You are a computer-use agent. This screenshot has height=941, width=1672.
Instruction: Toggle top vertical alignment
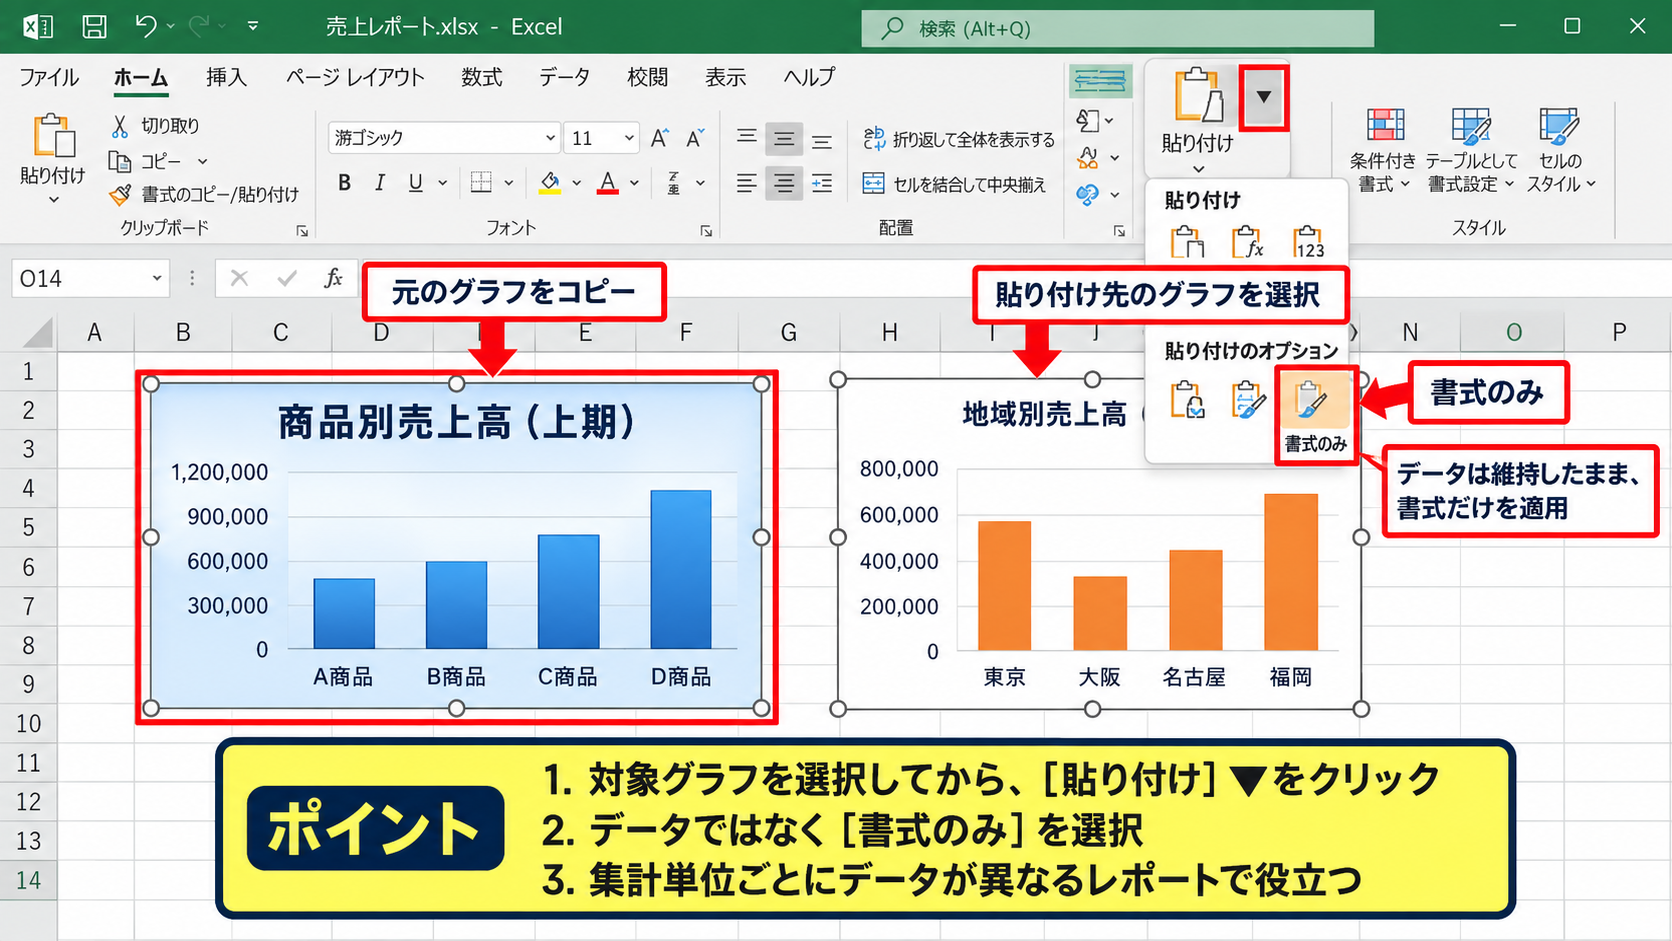747,138
